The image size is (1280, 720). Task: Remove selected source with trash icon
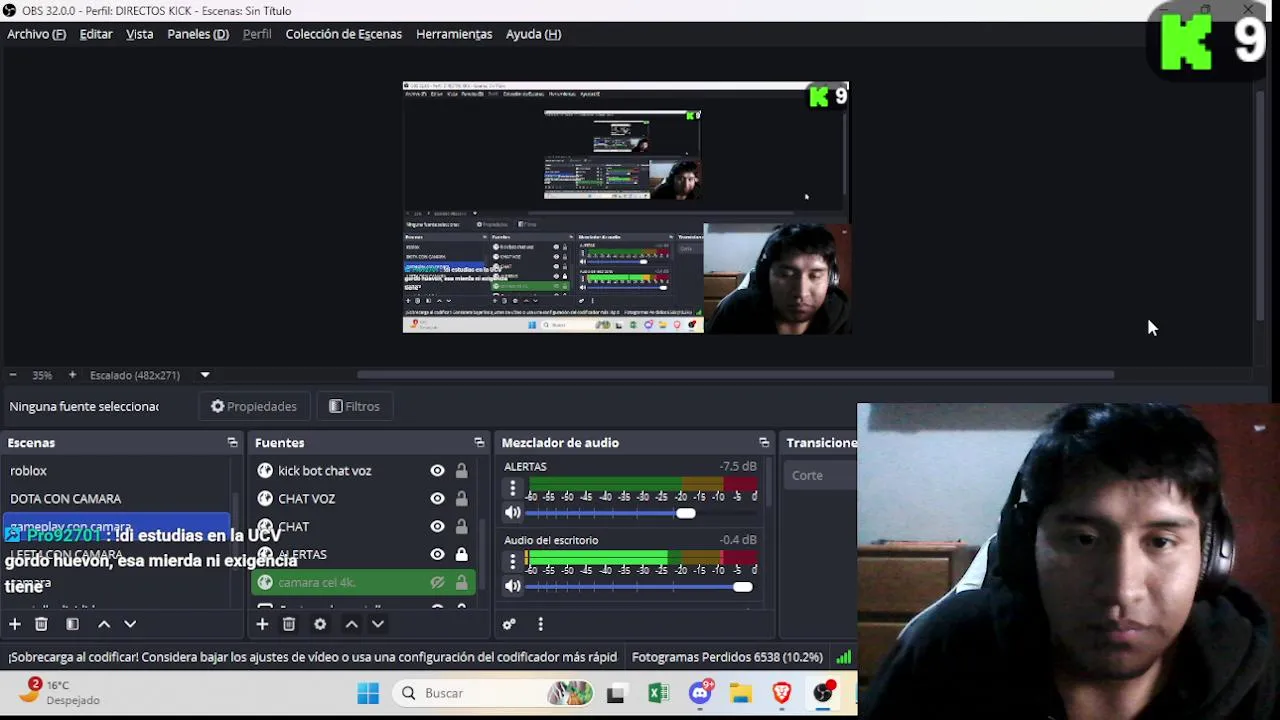[x=289, y=624]
